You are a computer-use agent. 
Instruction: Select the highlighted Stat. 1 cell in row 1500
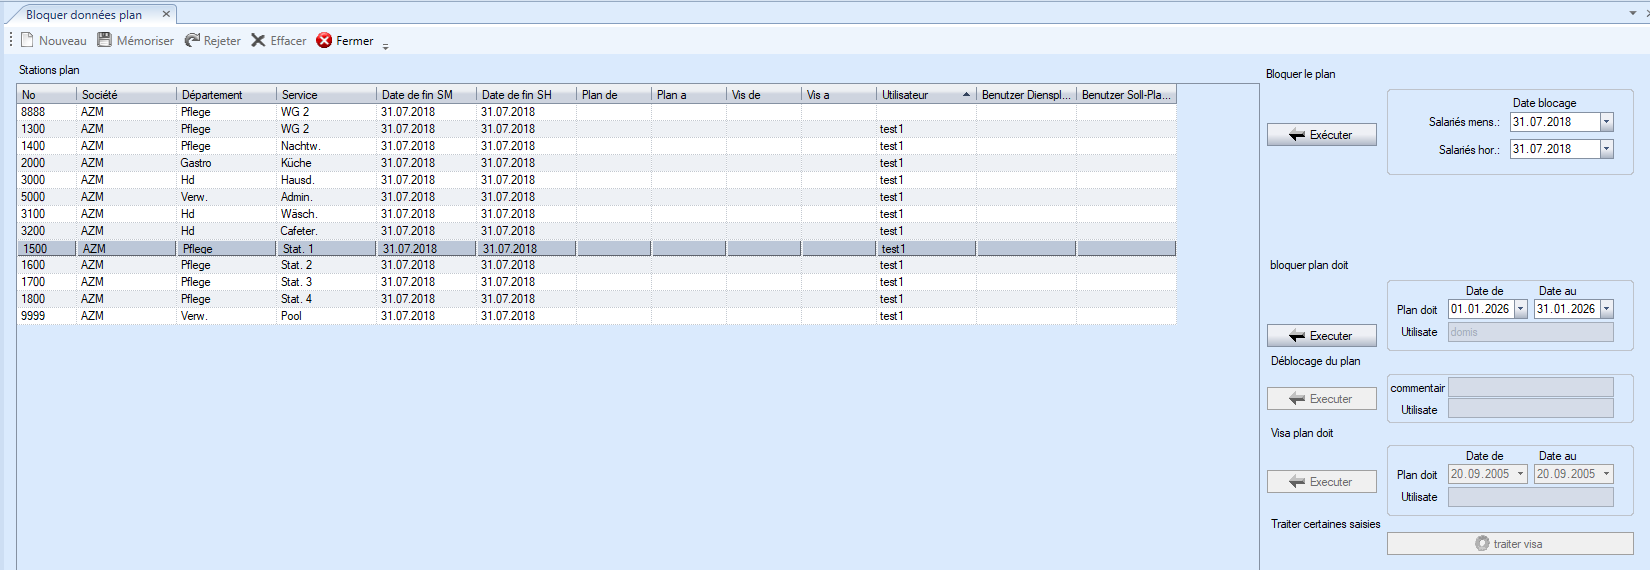[327, 249]
